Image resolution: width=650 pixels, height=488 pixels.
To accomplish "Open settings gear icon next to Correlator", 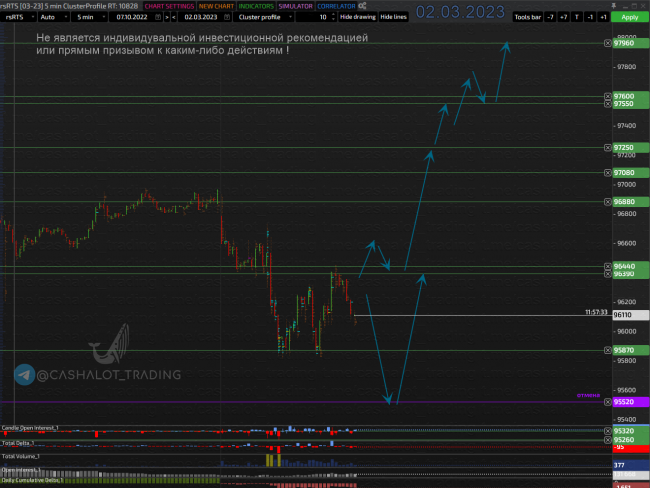I will (x=362, y=5).
